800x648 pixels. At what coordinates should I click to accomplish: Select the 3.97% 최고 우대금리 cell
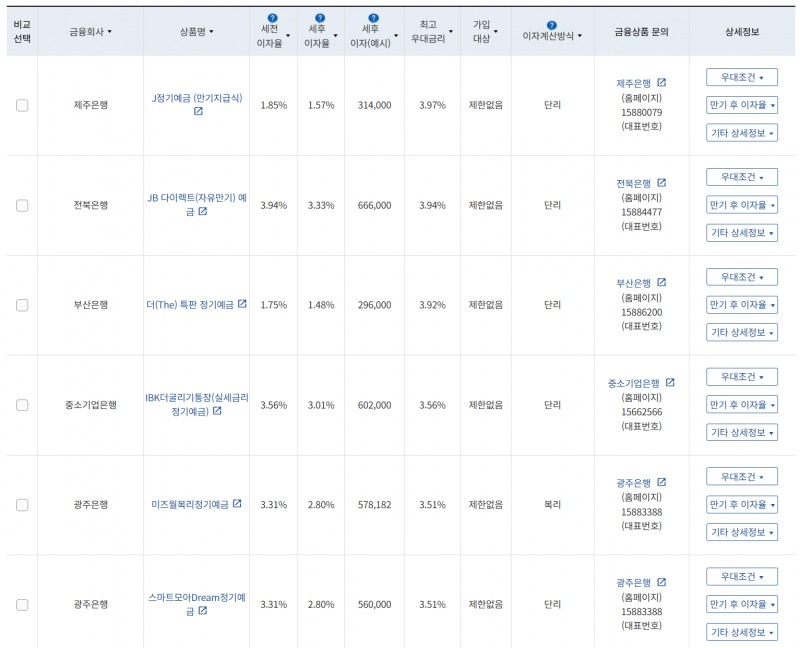tap(432, 105)
